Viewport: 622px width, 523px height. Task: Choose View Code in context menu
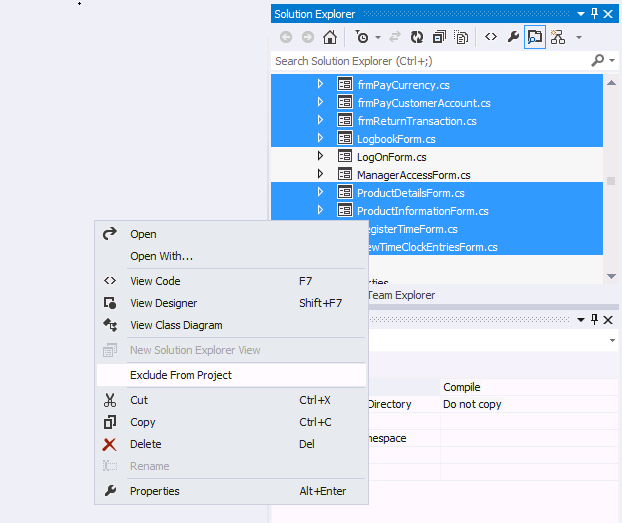tap(231, 281)
